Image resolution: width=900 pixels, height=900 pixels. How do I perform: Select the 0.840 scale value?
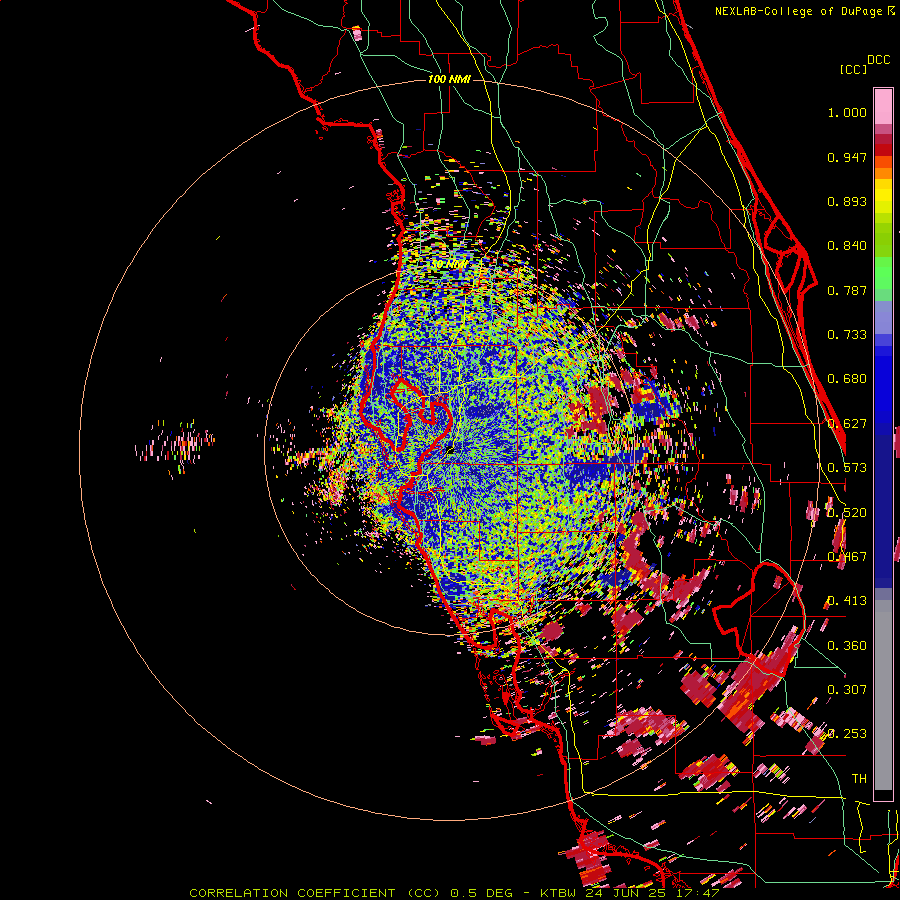pos(847,246)
